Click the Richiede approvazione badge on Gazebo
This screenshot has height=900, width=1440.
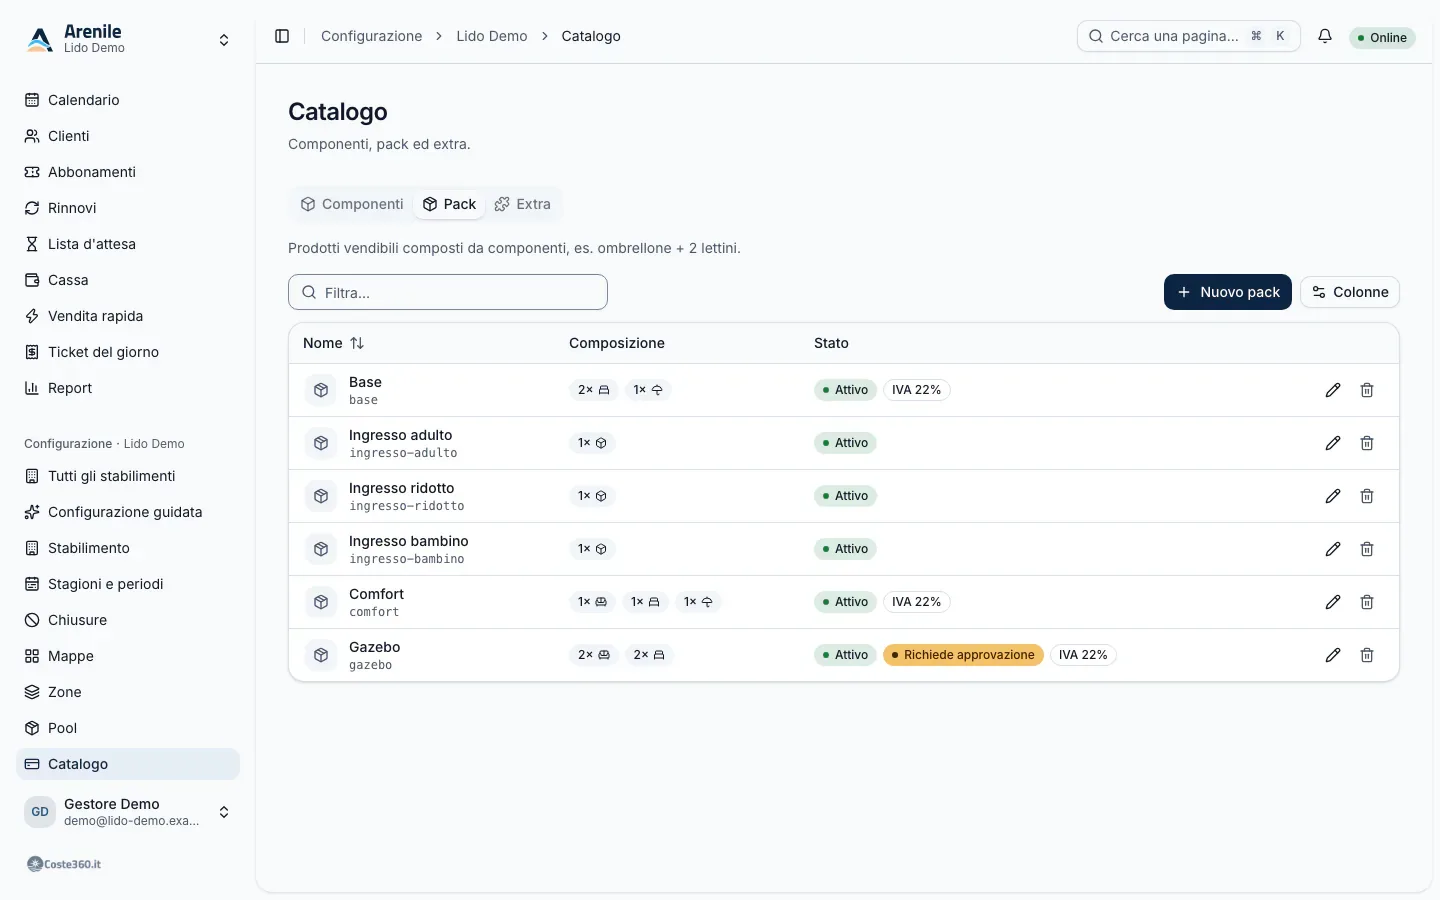(x=963, y=655)
